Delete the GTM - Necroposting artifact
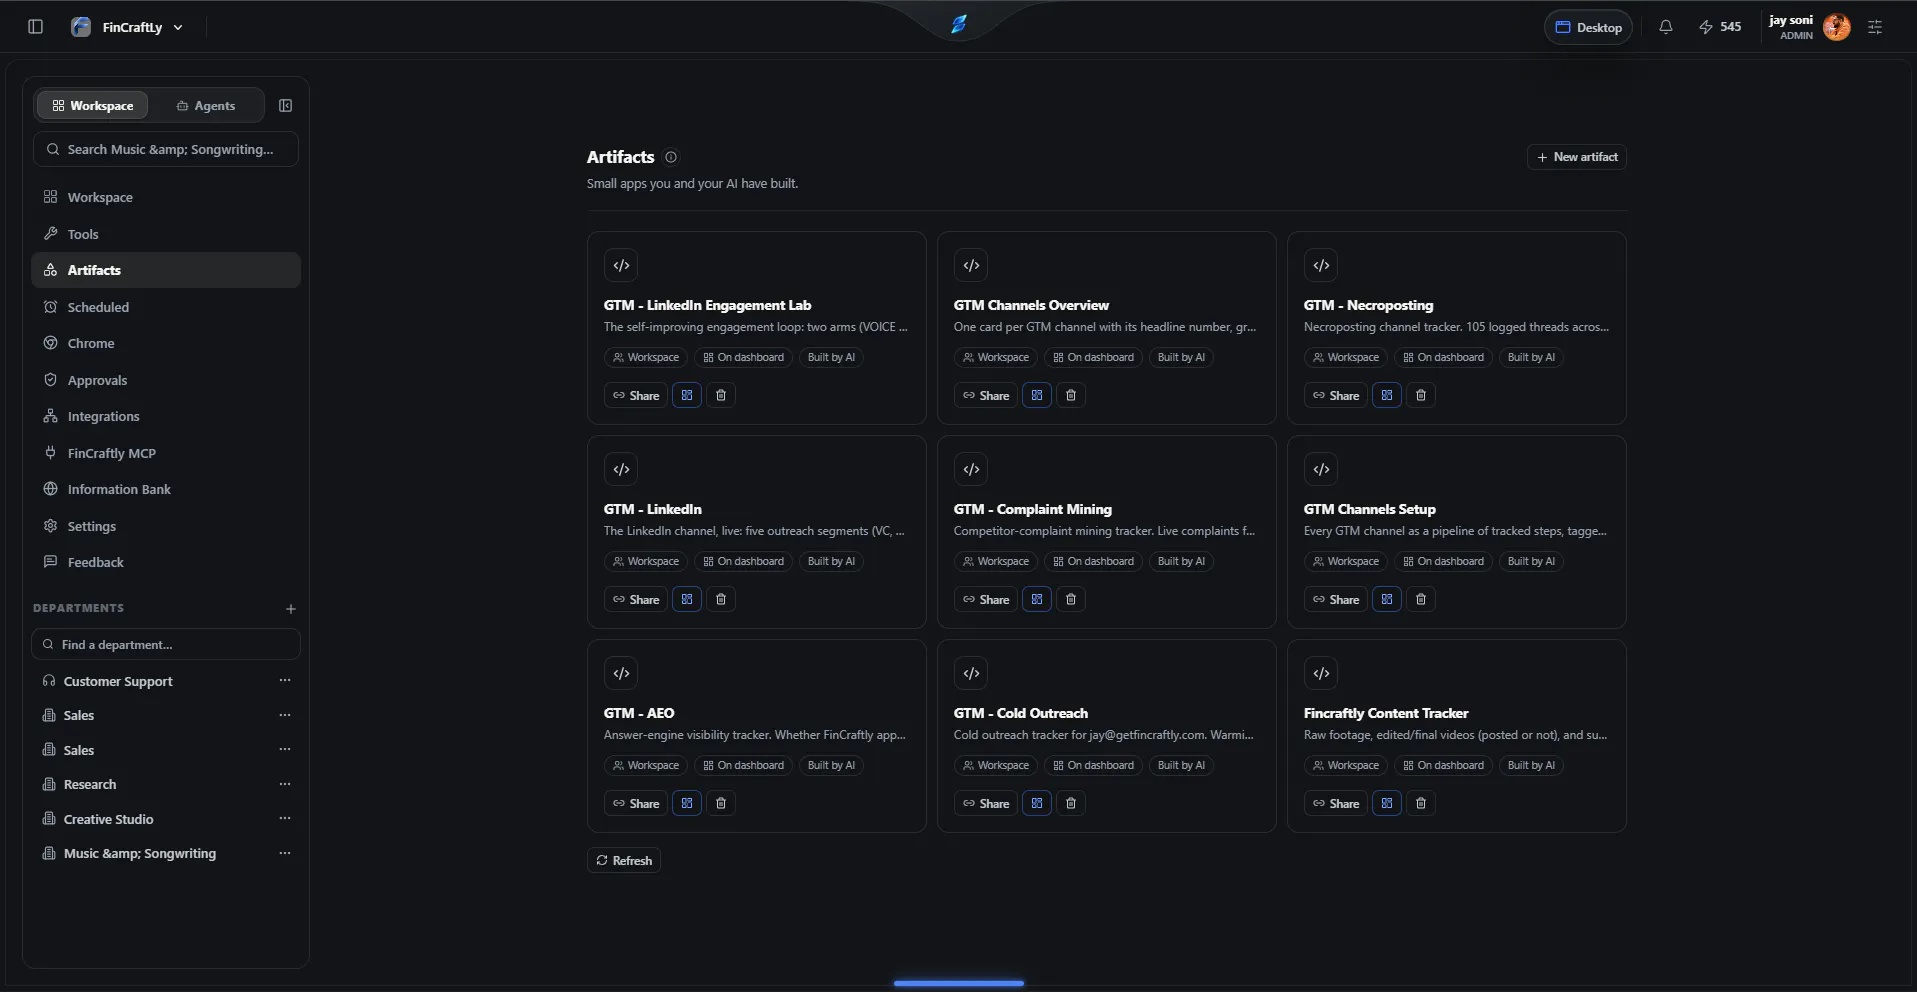The image size is (1917, 992). 1421,395
